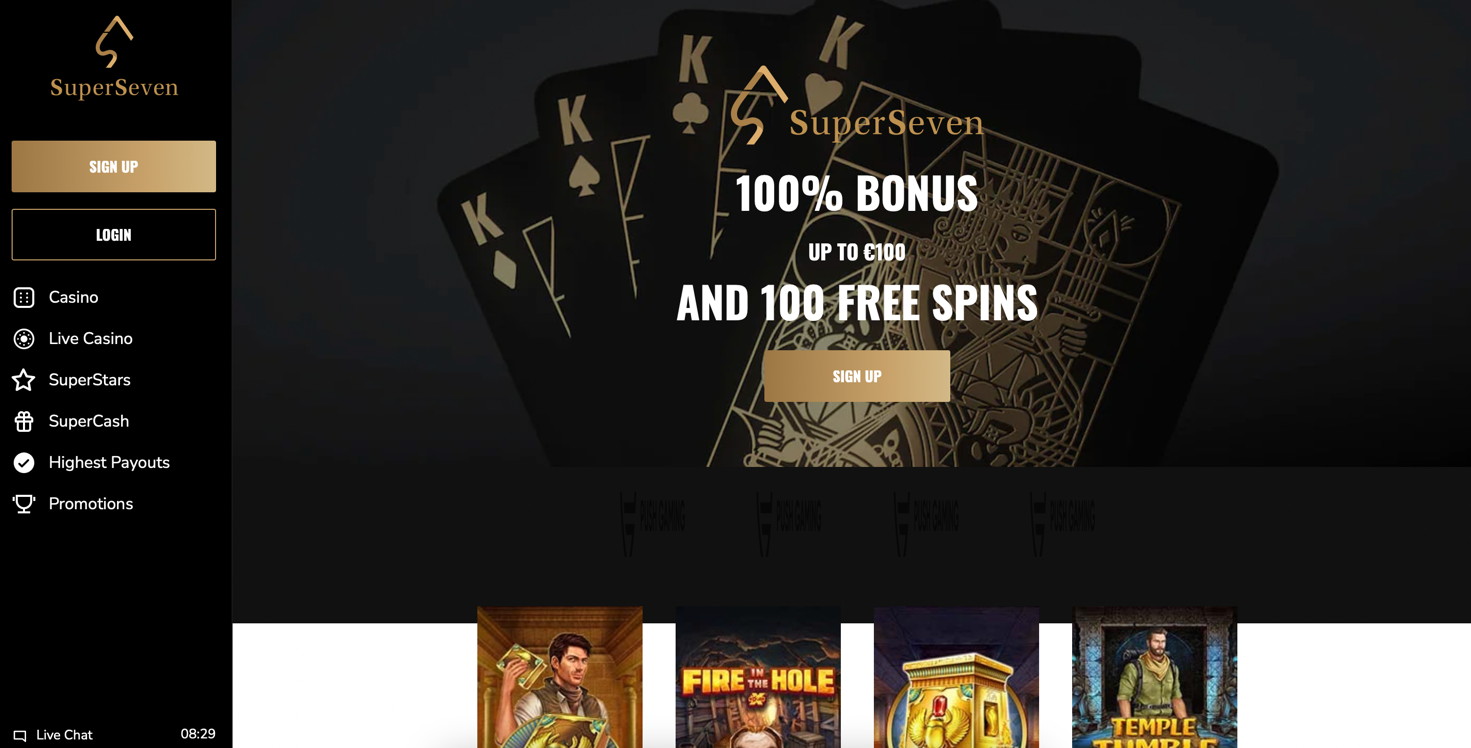Click the sidebar SIGN UP button
The height and width of the screenshot is (748, 1471).
tap(114, 167)
